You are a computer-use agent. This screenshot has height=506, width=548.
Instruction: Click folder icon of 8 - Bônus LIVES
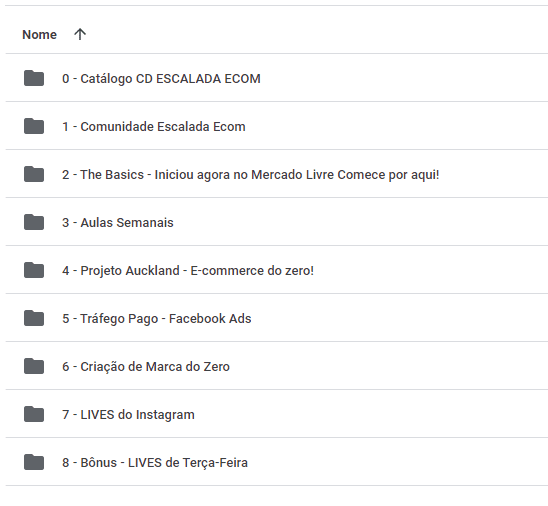(34, 462)
